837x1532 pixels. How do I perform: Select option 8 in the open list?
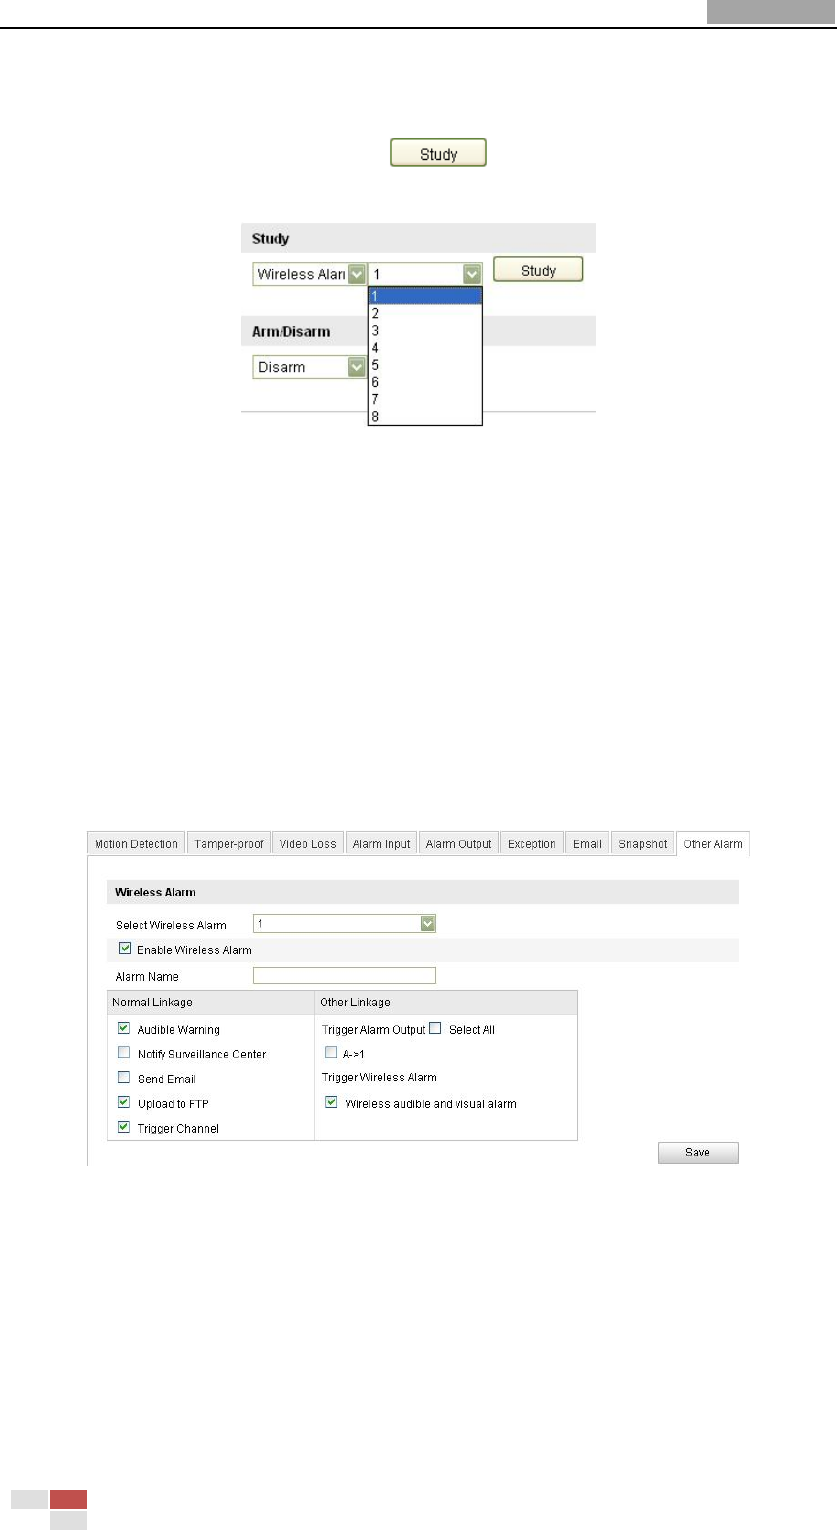pos(426,416)
